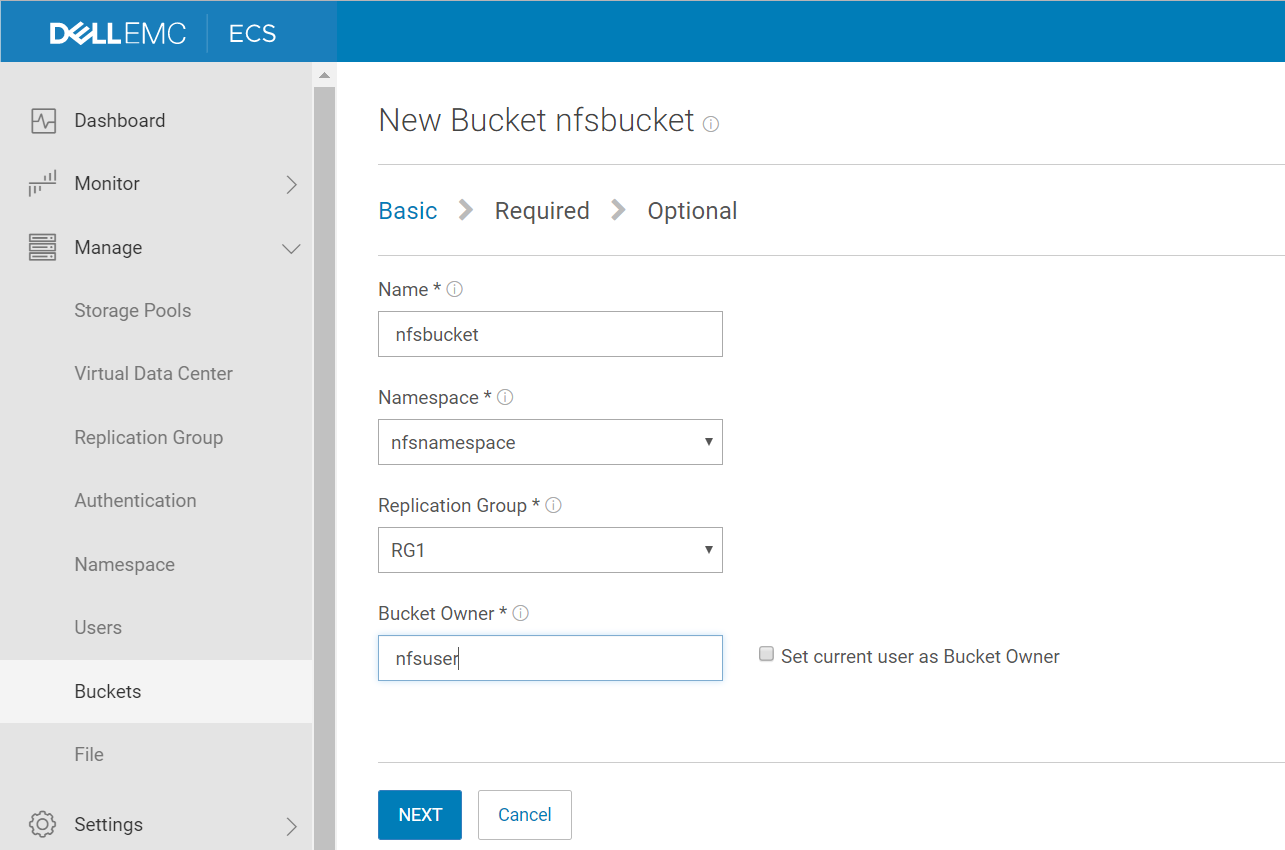The image size is (1285, 850).
Task: Click the info icon next to Namespace
Action: [x=506, y=397]
